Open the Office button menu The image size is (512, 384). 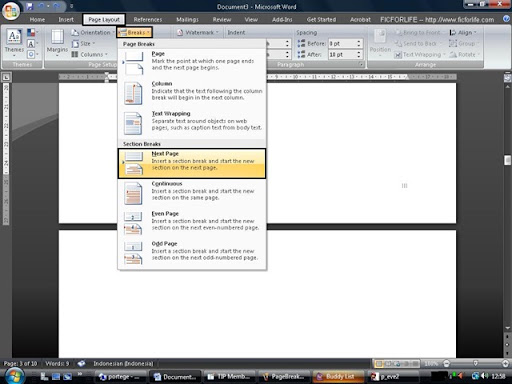pos(11,11)
